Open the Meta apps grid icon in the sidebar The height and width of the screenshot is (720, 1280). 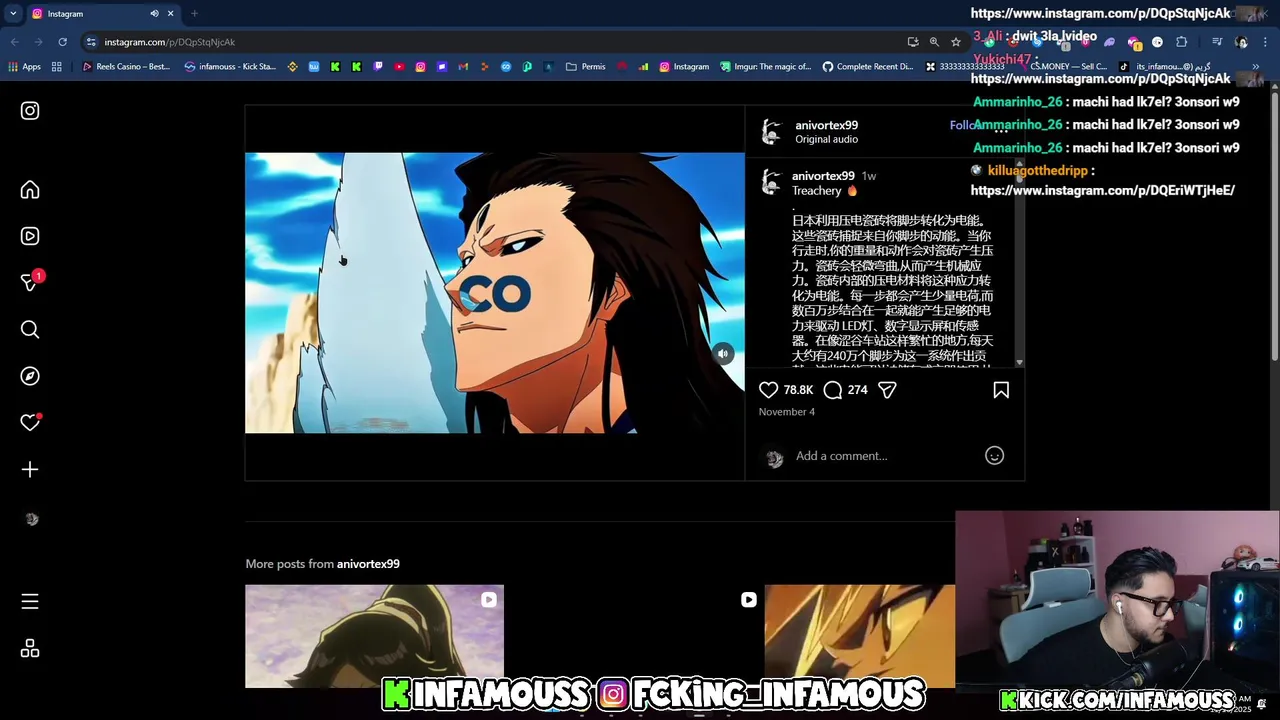tap(30, 649)
